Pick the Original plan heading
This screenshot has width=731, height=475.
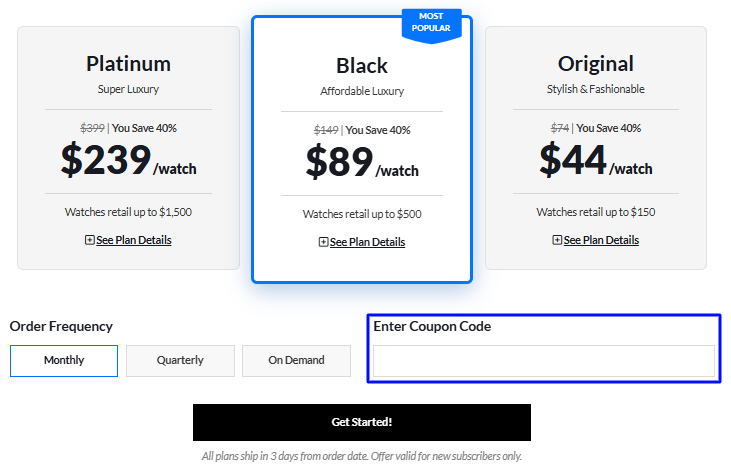(596, 63)
